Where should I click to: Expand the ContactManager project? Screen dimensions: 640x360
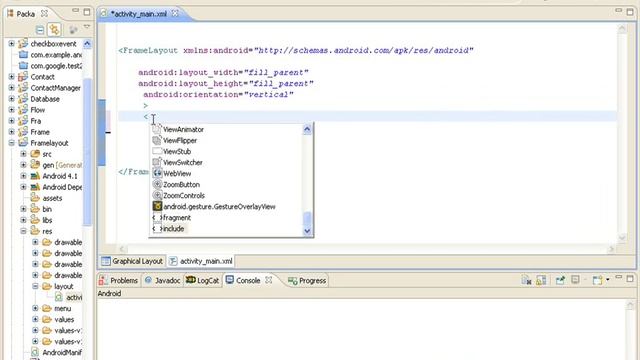(x=11, y=87)
